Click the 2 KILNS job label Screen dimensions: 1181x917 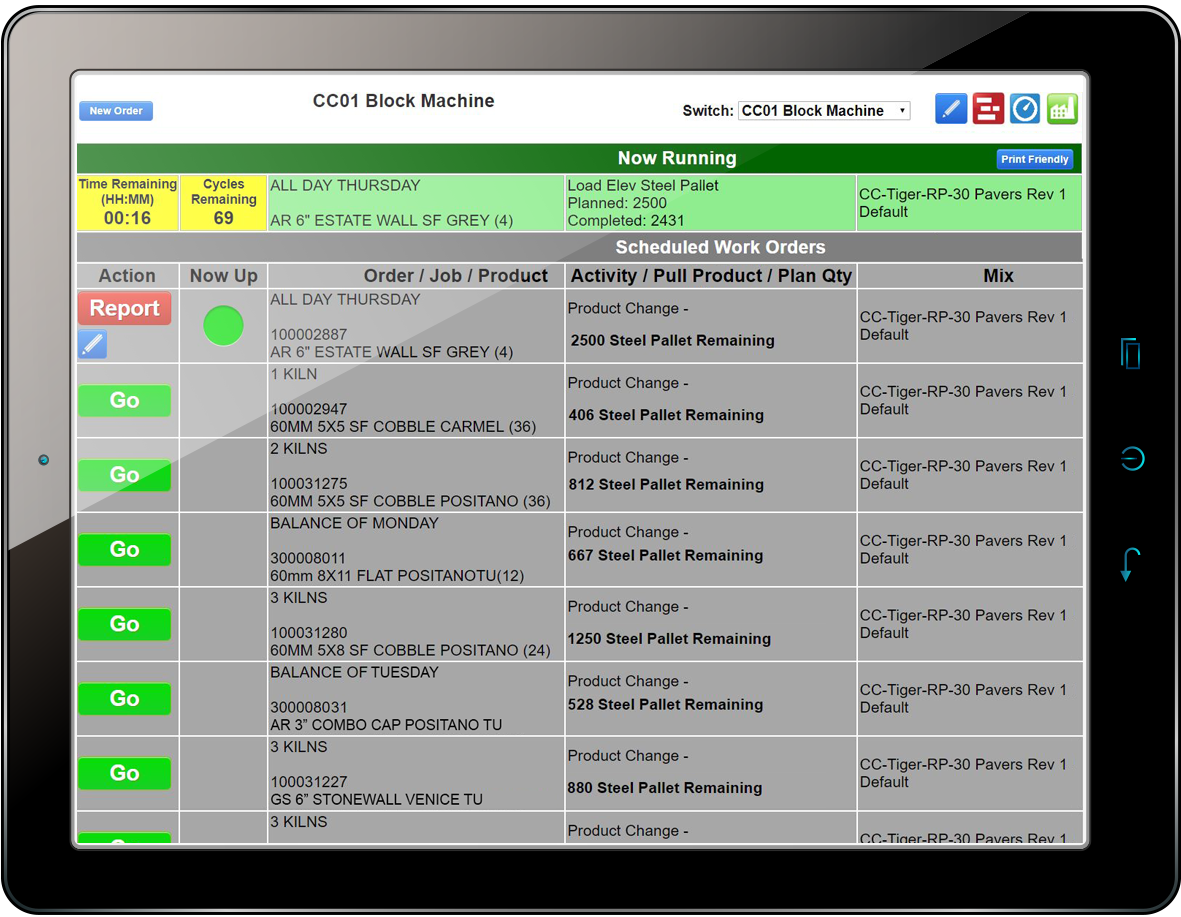coord(299,448)
